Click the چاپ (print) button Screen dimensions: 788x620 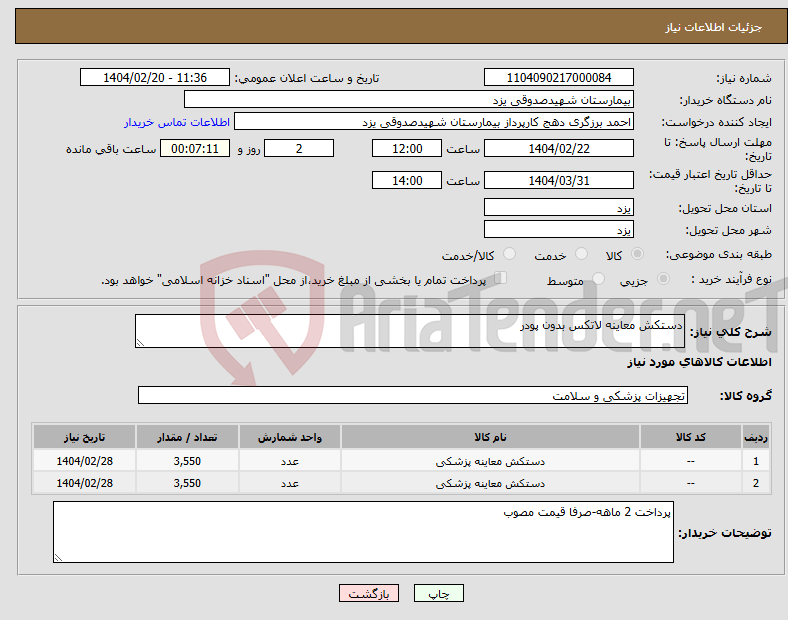pos(438,593)
